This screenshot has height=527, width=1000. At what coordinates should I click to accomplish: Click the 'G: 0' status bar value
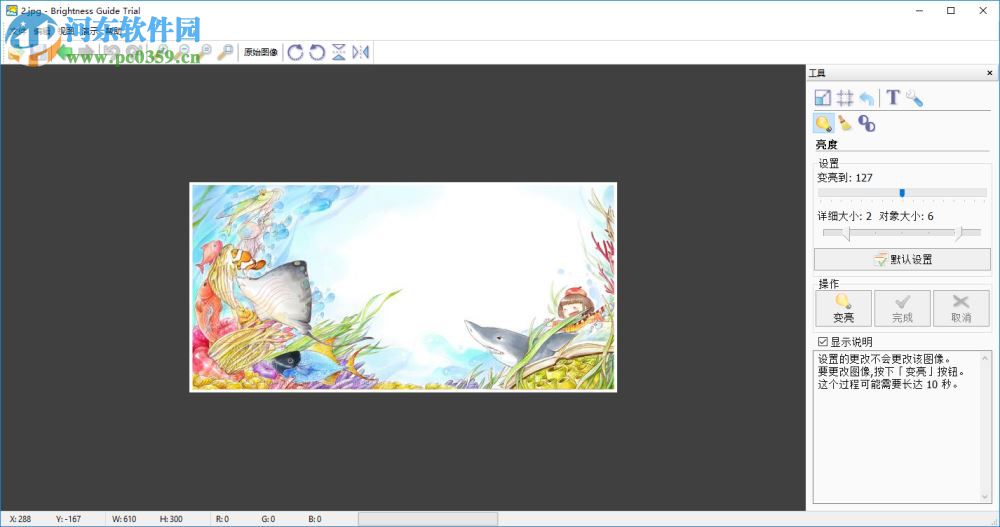(x=268, y=519)
